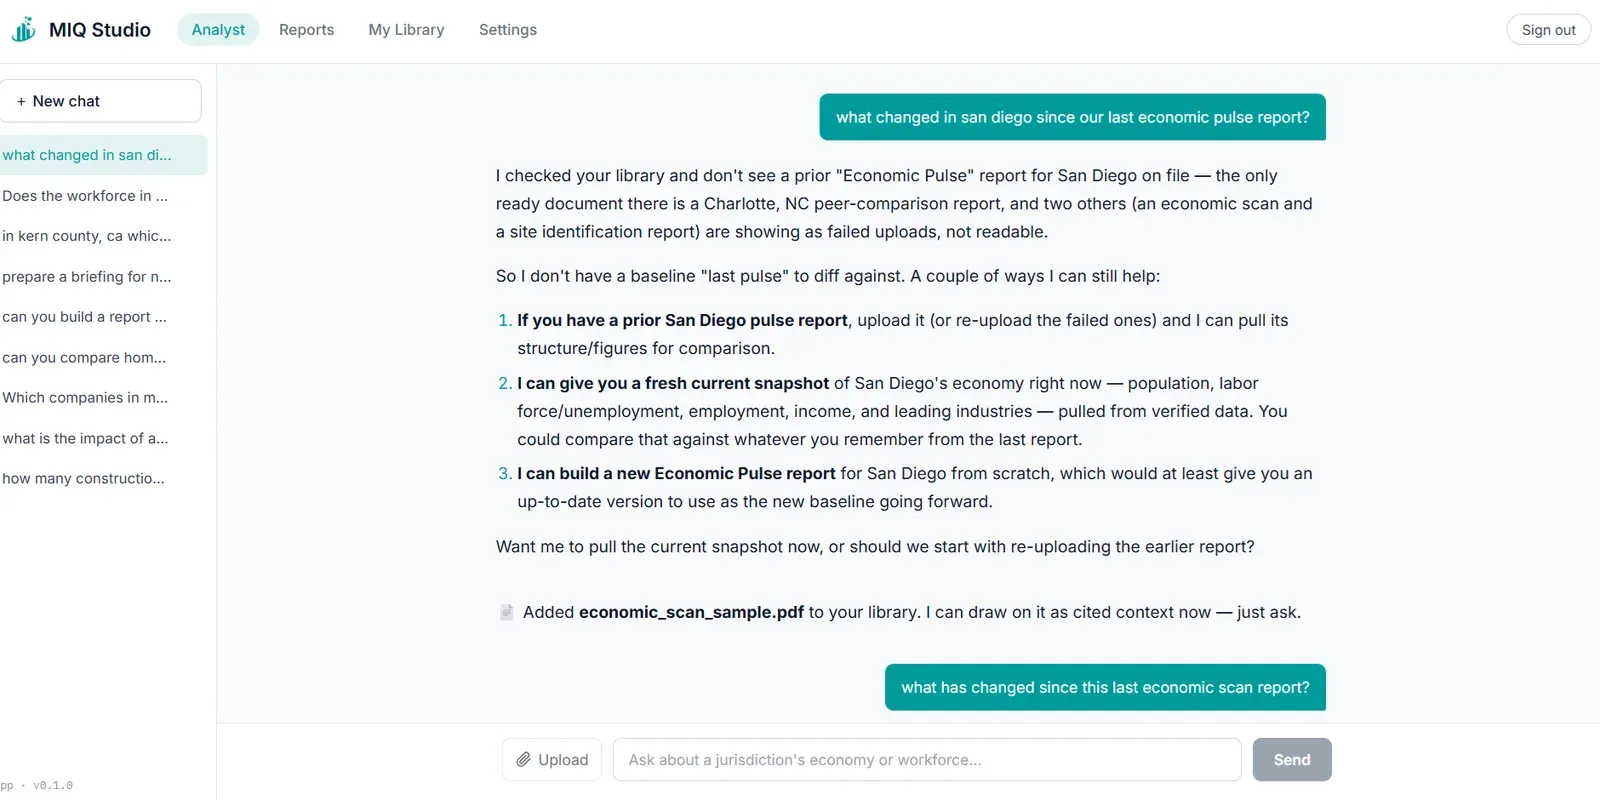The image size is (1600, 800).
Task: Switch to the Analyst tab
Action: click(x=218, y=30)
